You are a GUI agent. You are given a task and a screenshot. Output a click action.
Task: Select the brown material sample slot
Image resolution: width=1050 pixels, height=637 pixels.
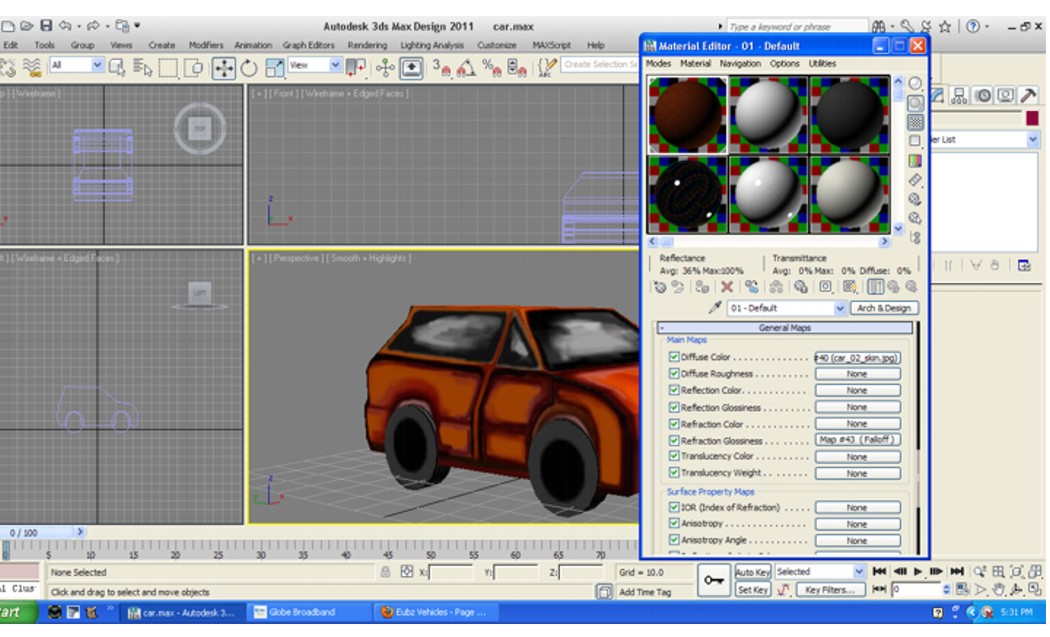686,115
